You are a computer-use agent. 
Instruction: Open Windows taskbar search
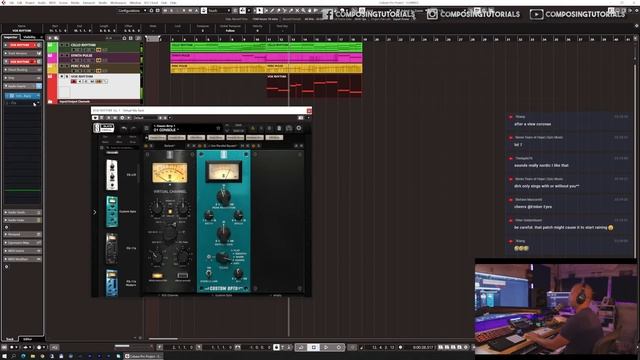[x=13, y=356]
